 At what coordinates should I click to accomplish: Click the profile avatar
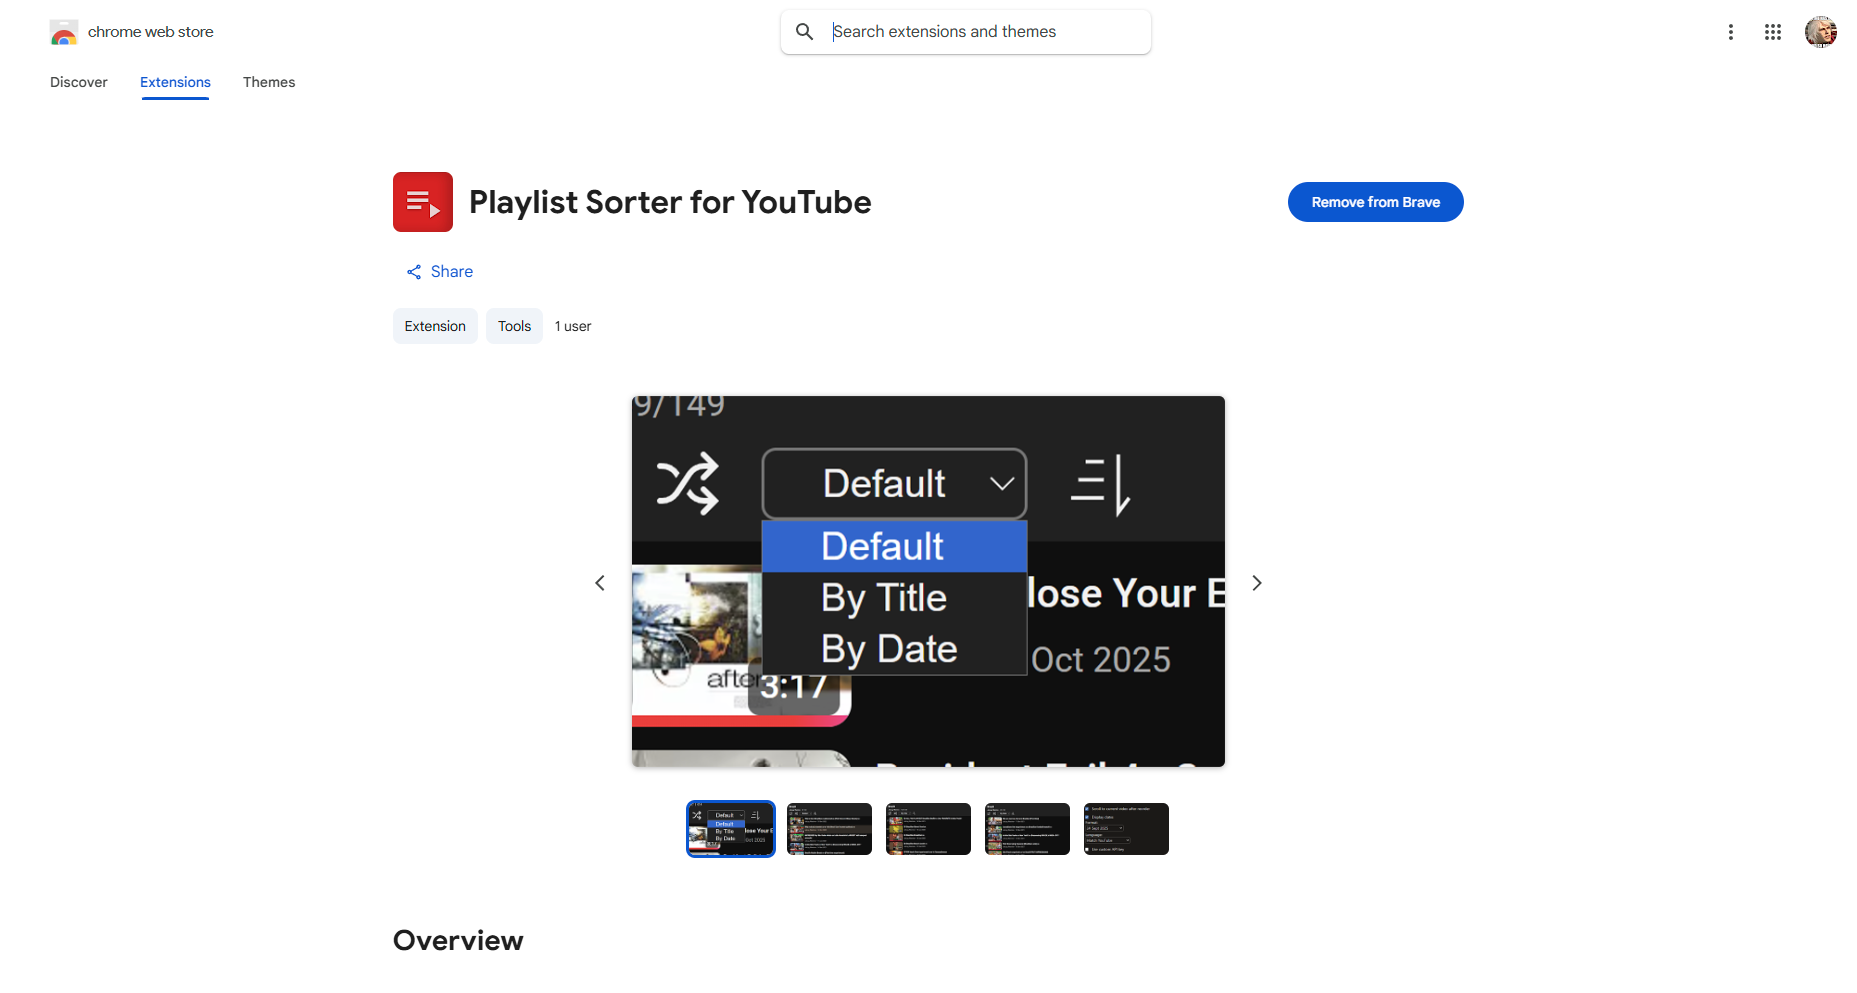(x=1821, y=31)
